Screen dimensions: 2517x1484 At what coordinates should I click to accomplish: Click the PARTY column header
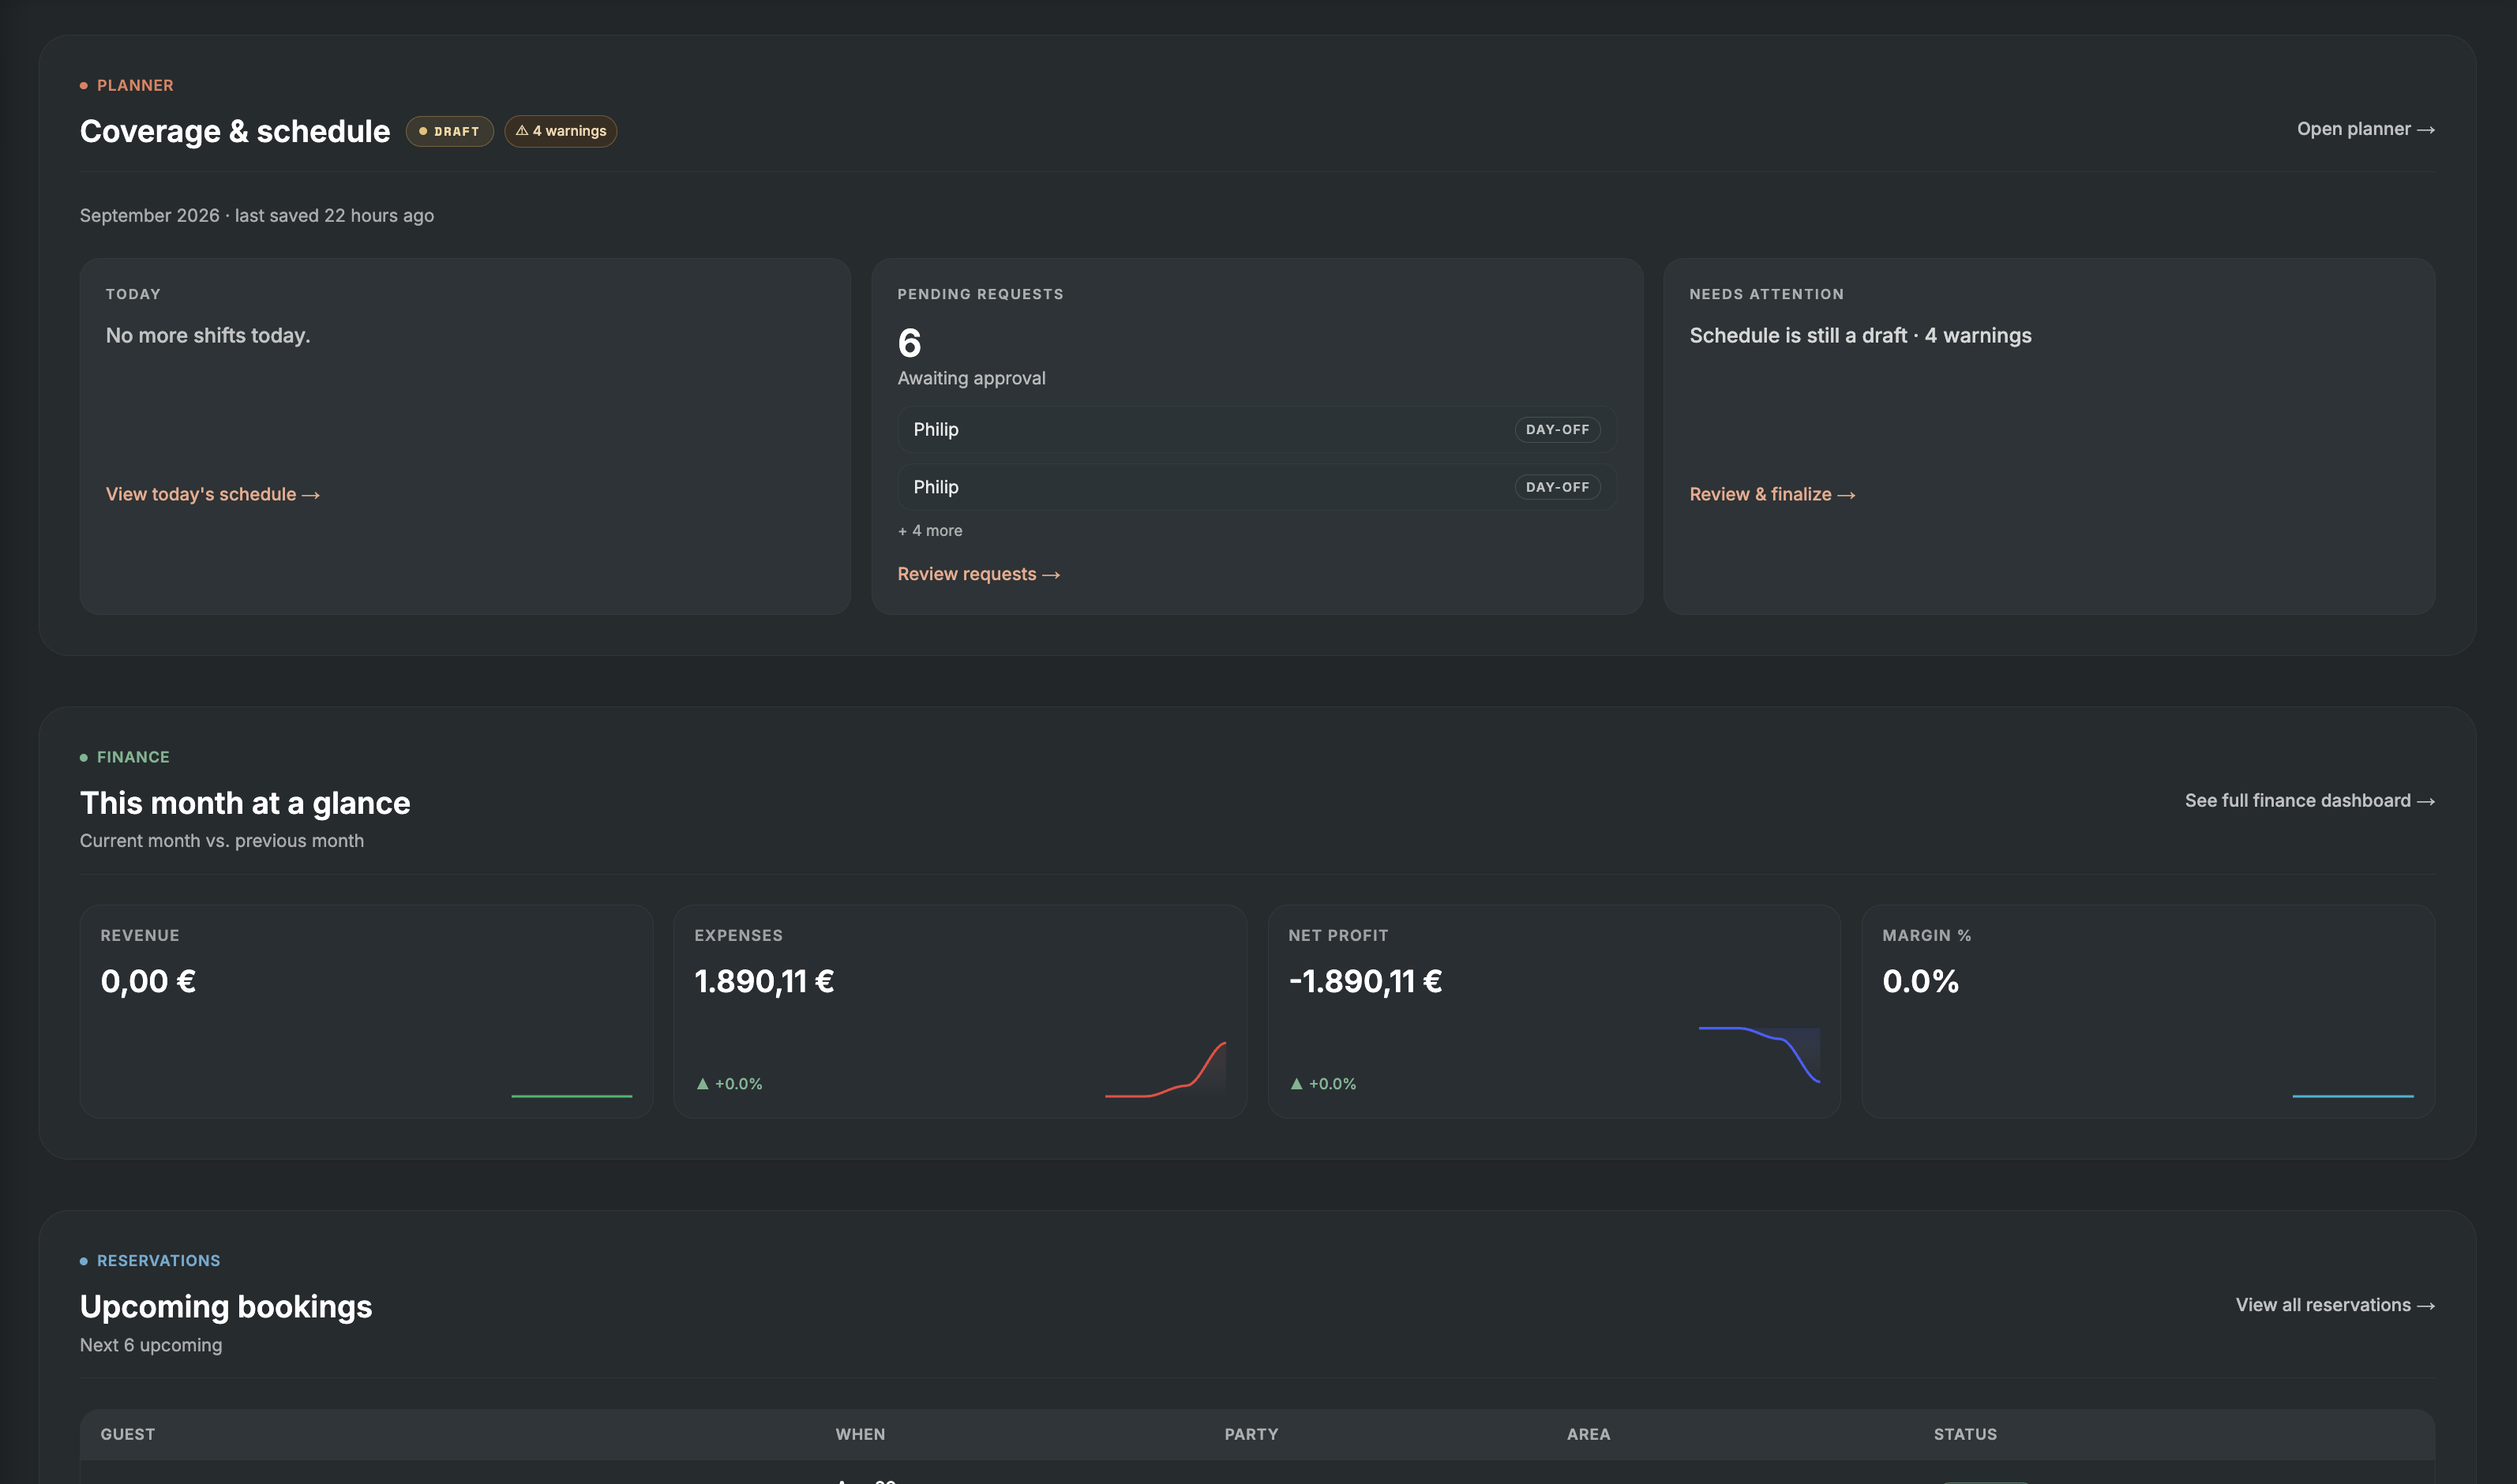click(x=1251, y=1434)
